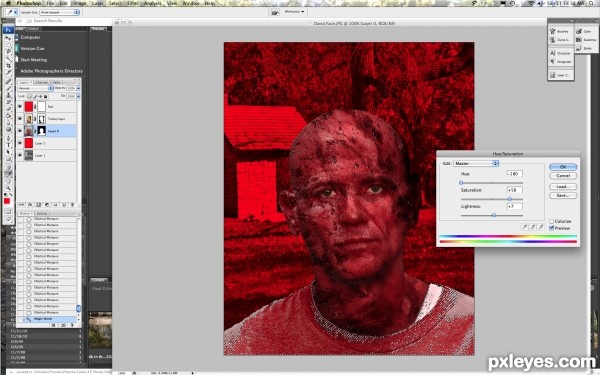Click the OK button in Hue/Saturation
The height and width of the screenshot is (375, 600).
pyautogui.click(x=563, y=167)
